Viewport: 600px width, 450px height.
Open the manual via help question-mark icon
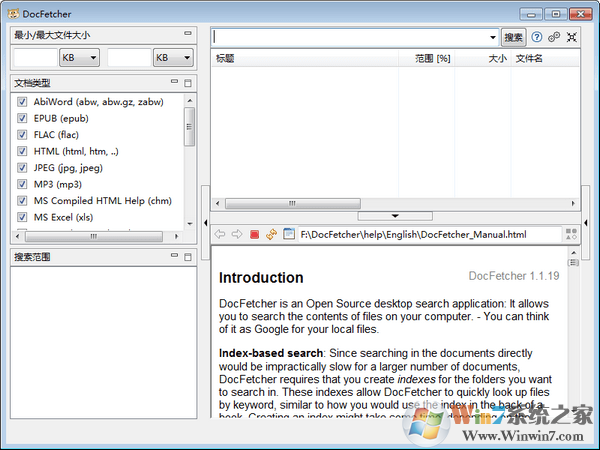click(537, 37)
